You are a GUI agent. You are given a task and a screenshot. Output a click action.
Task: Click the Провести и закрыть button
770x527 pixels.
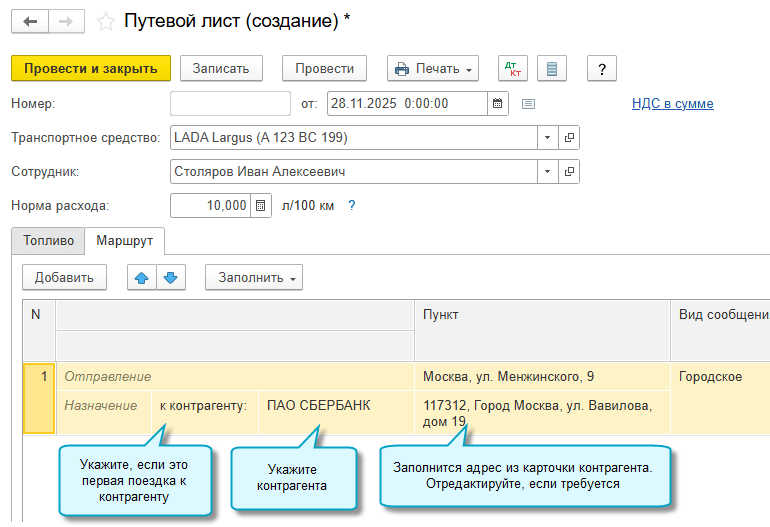(x=91, y=68)
